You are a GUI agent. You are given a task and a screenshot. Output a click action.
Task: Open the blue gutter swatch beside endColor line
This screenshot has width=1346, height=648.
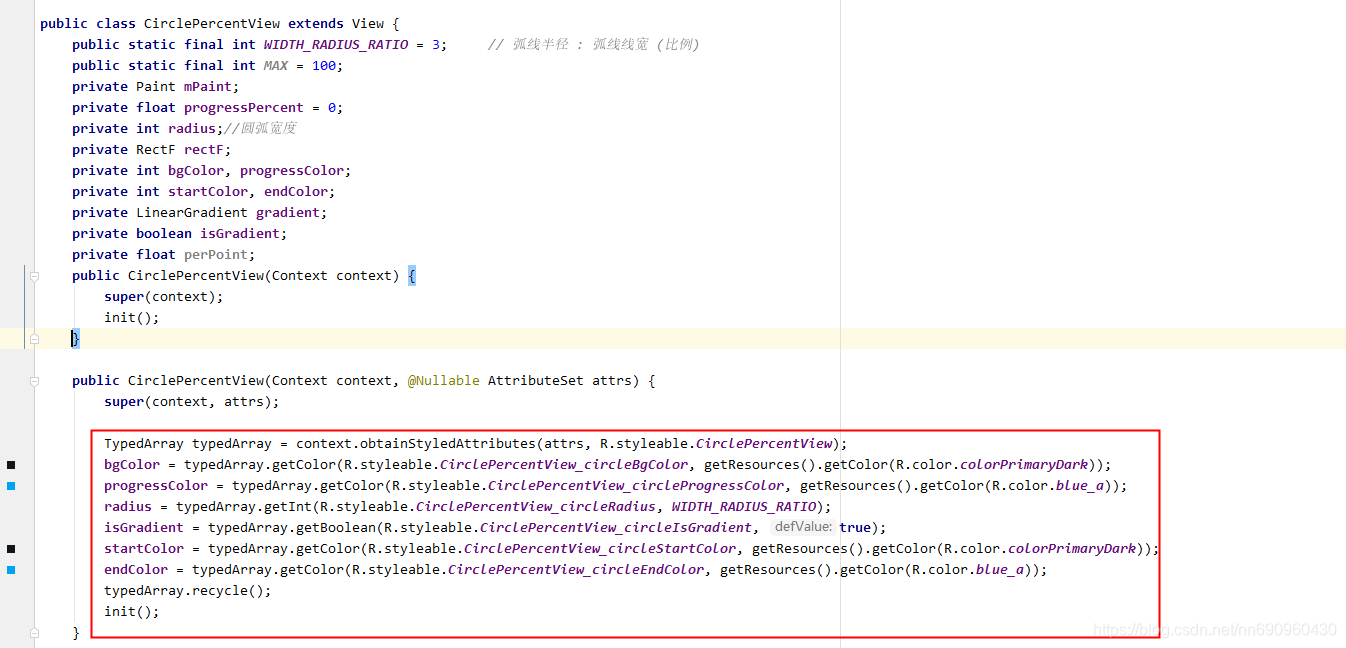pyautogui.click(x=11, y=570)
